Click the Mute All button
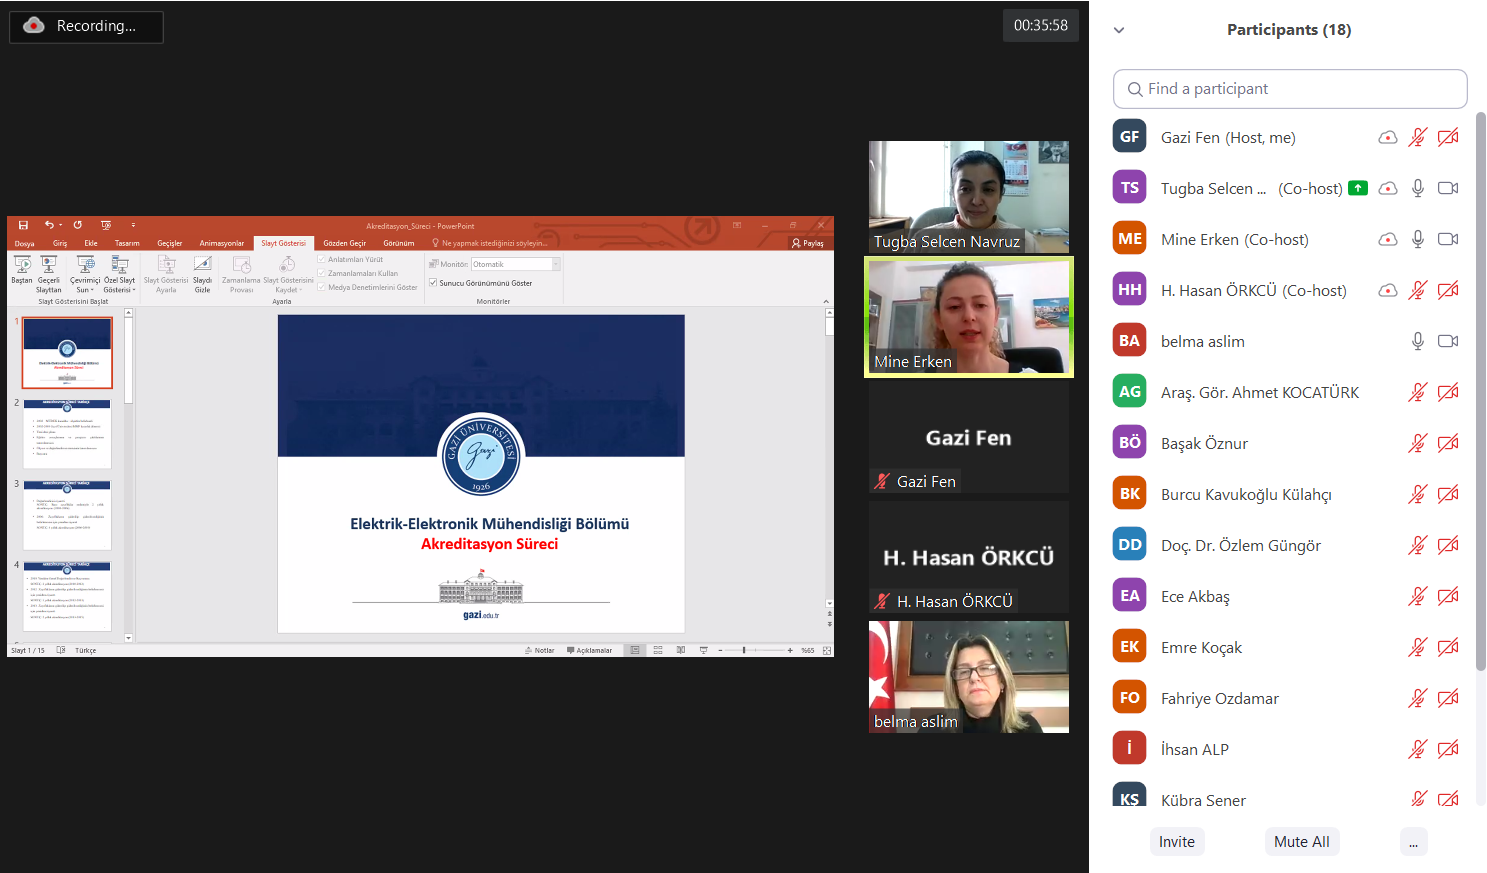The height and width of the screenshot is (873, 1487). (1302, 842)
